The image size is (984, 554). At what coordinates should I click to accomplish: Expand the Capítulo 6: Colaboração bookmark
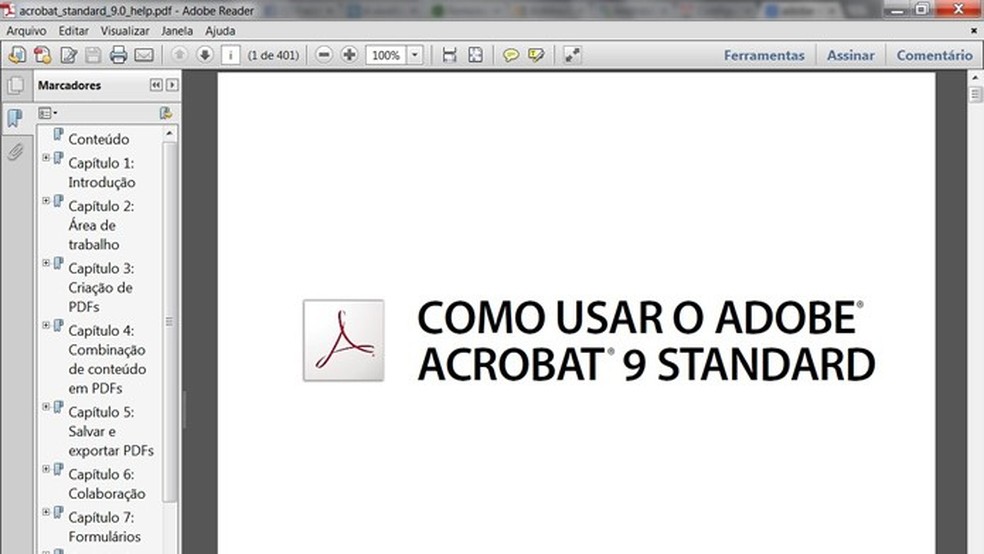coord(46,469)
